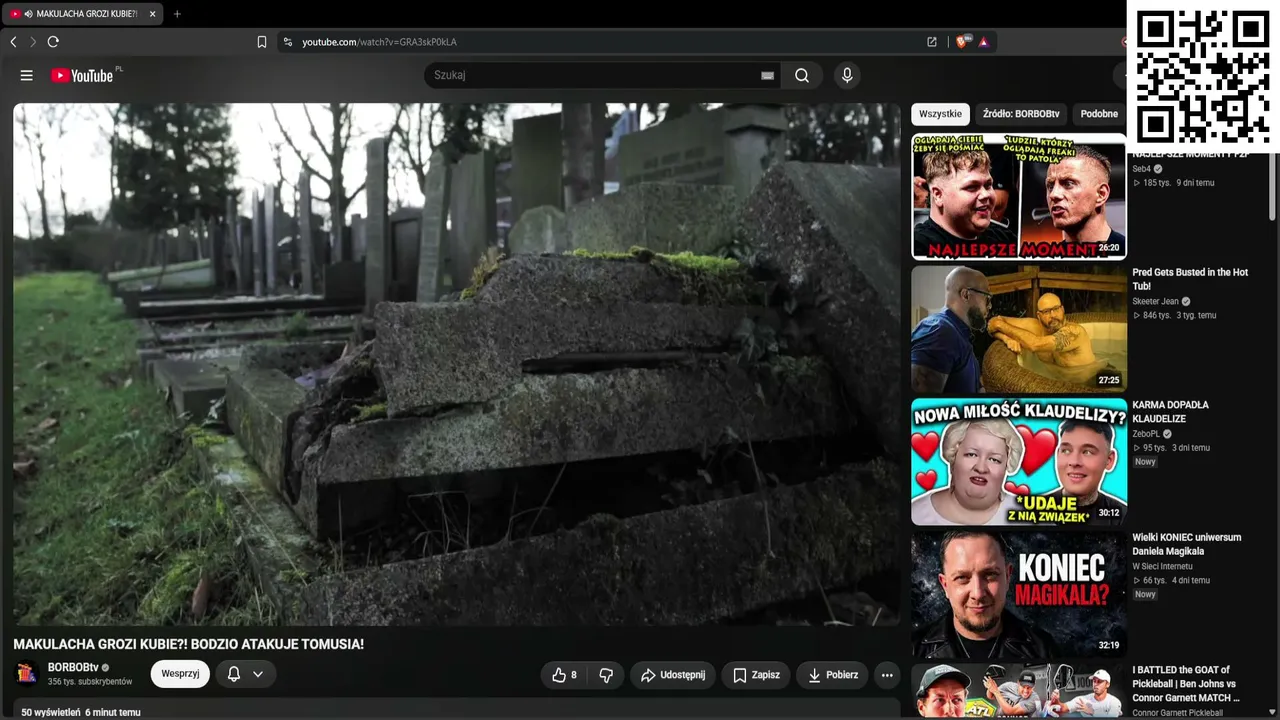Open ZeboPL channel link

pyautogui.click(x=1145, y=434)
